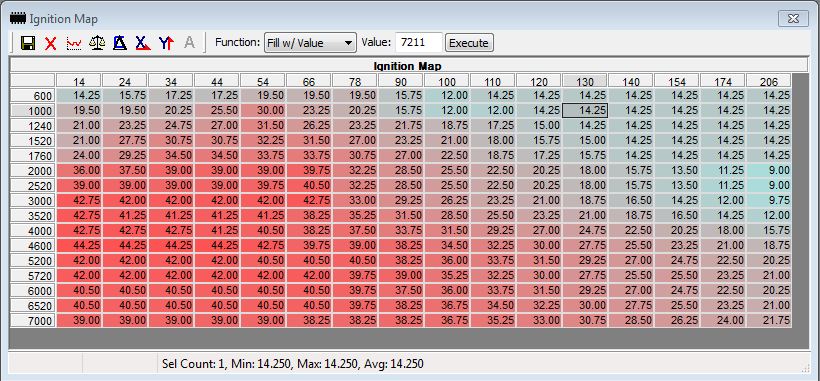Click the X axis icon
Image resolution: width=820 pixels, height=381 pixels.
(143, 43)
